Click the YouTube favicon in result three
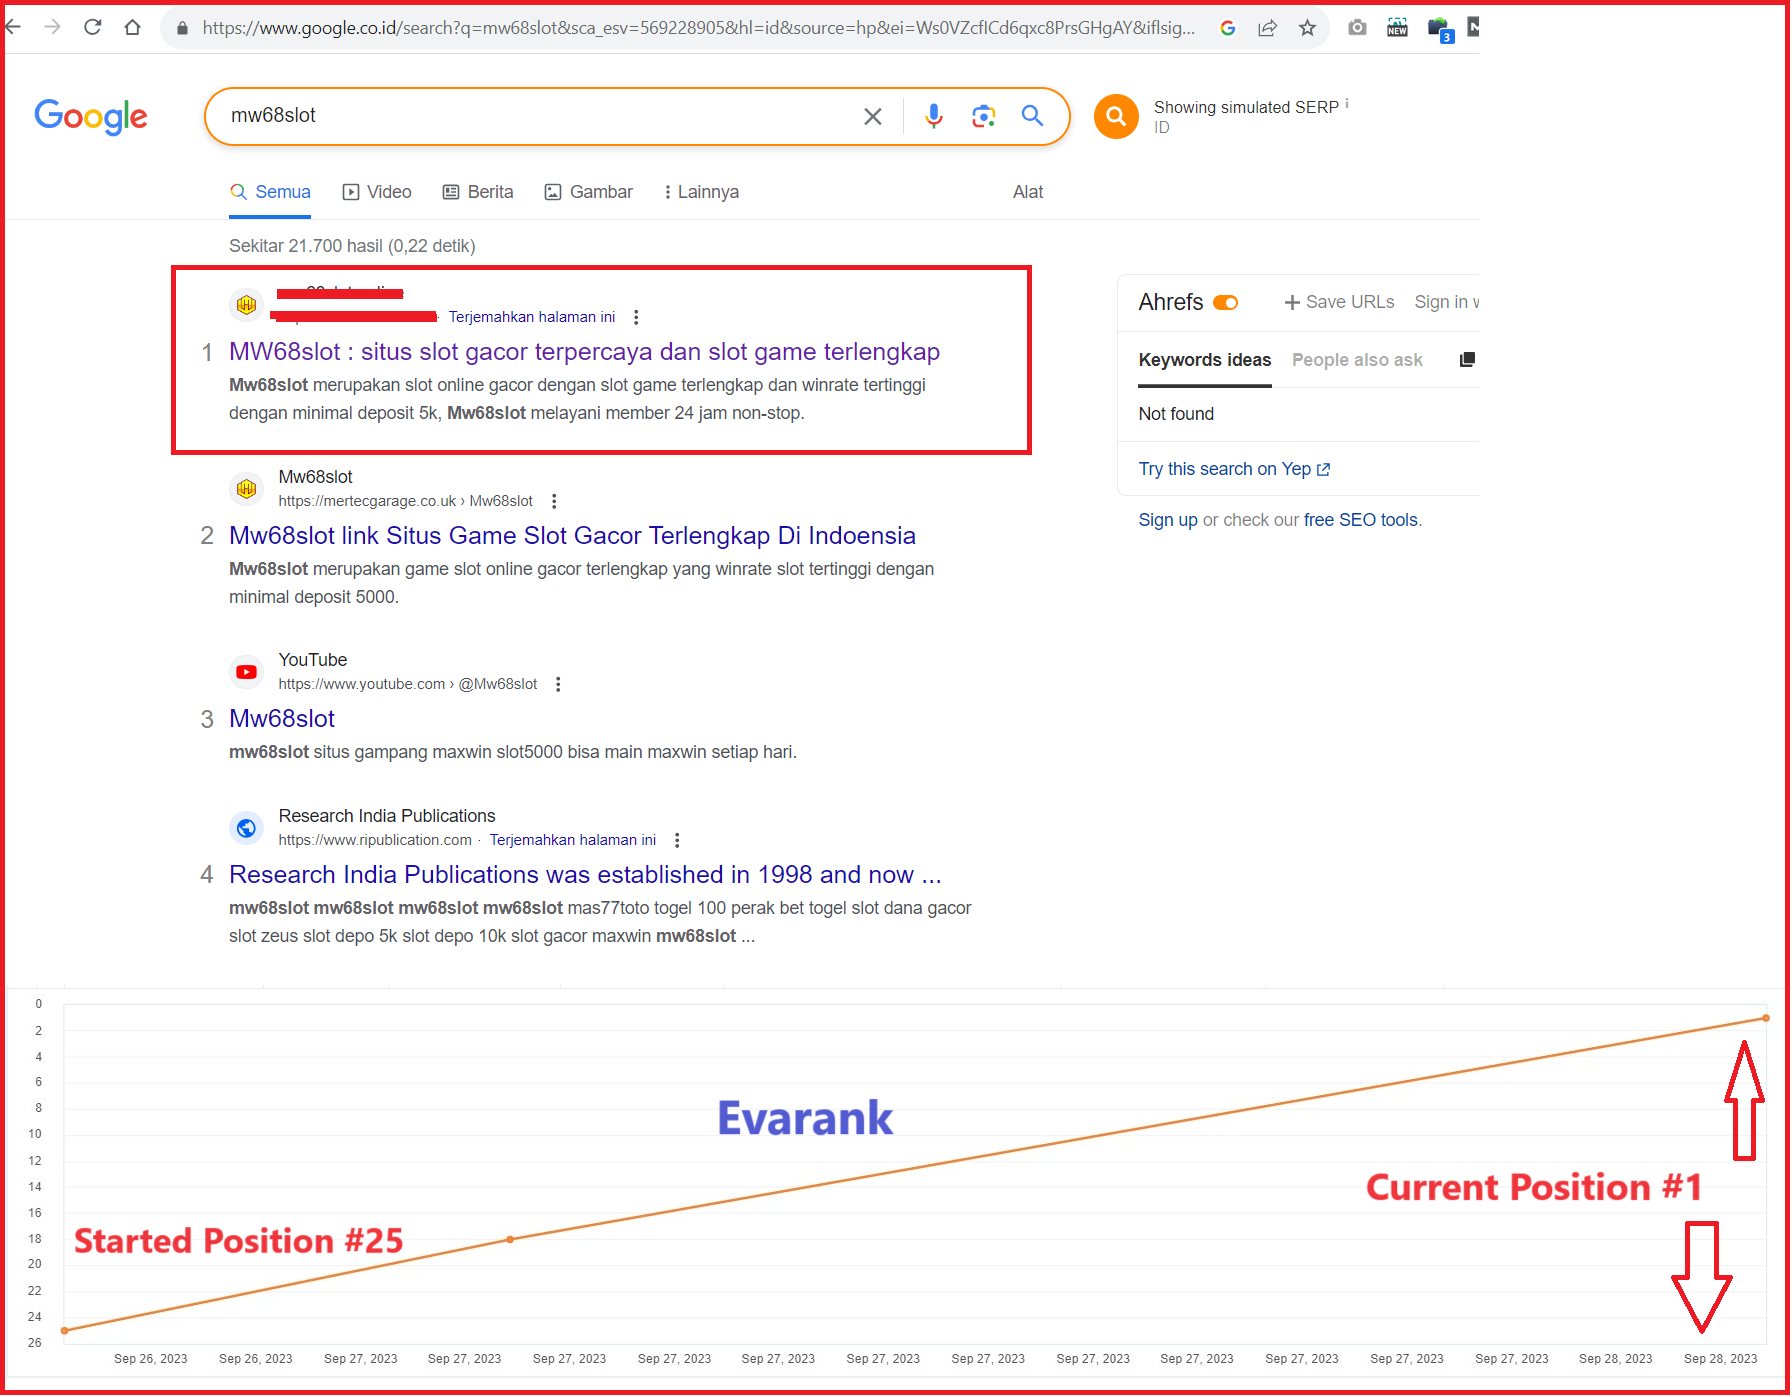 [246, 672]
